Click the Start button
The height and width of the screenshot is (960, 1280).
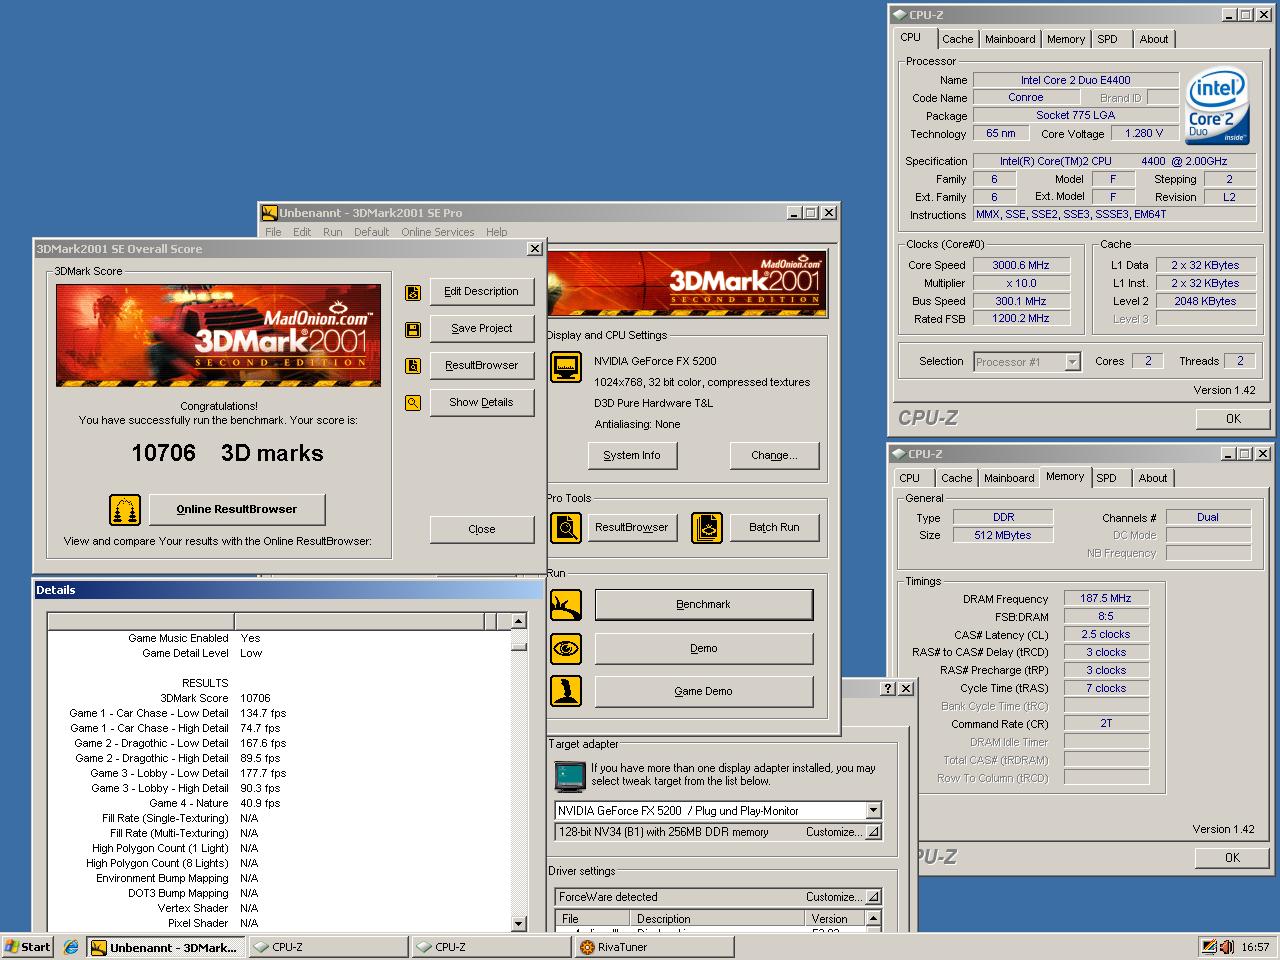tap(28, 947)
